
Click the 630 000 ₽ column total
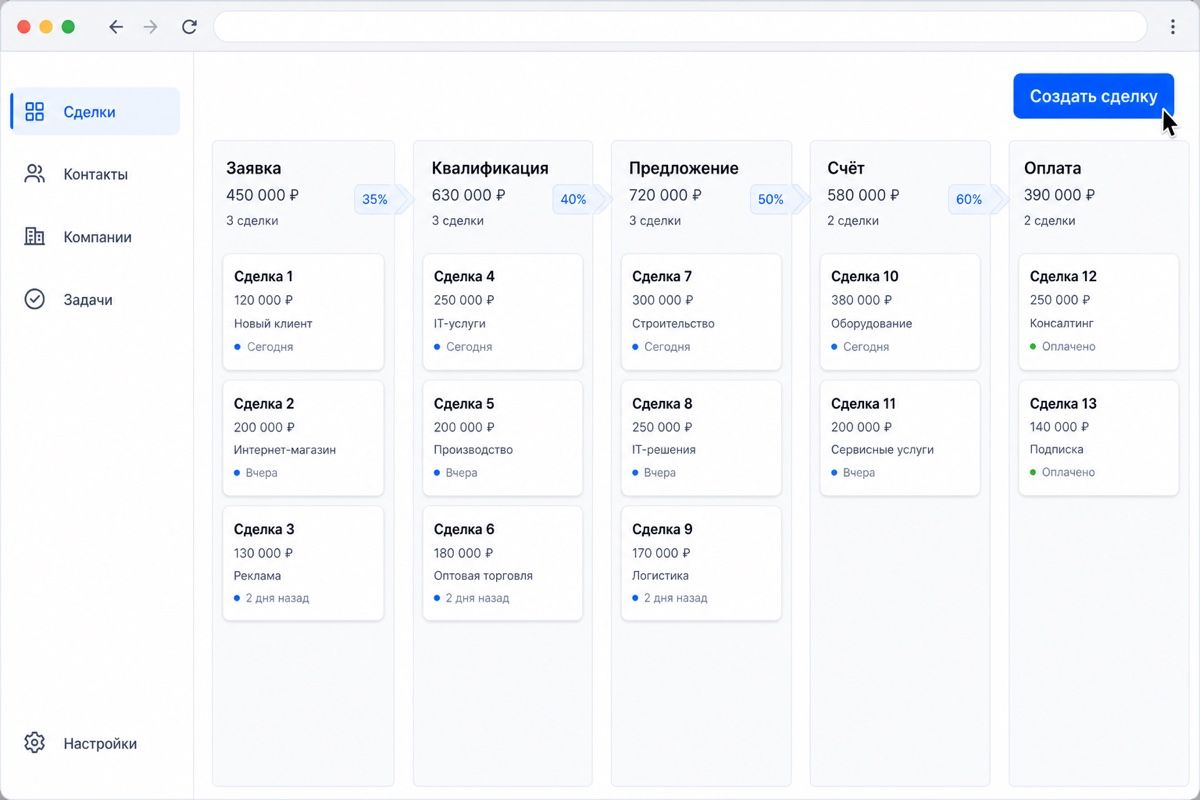469,195
